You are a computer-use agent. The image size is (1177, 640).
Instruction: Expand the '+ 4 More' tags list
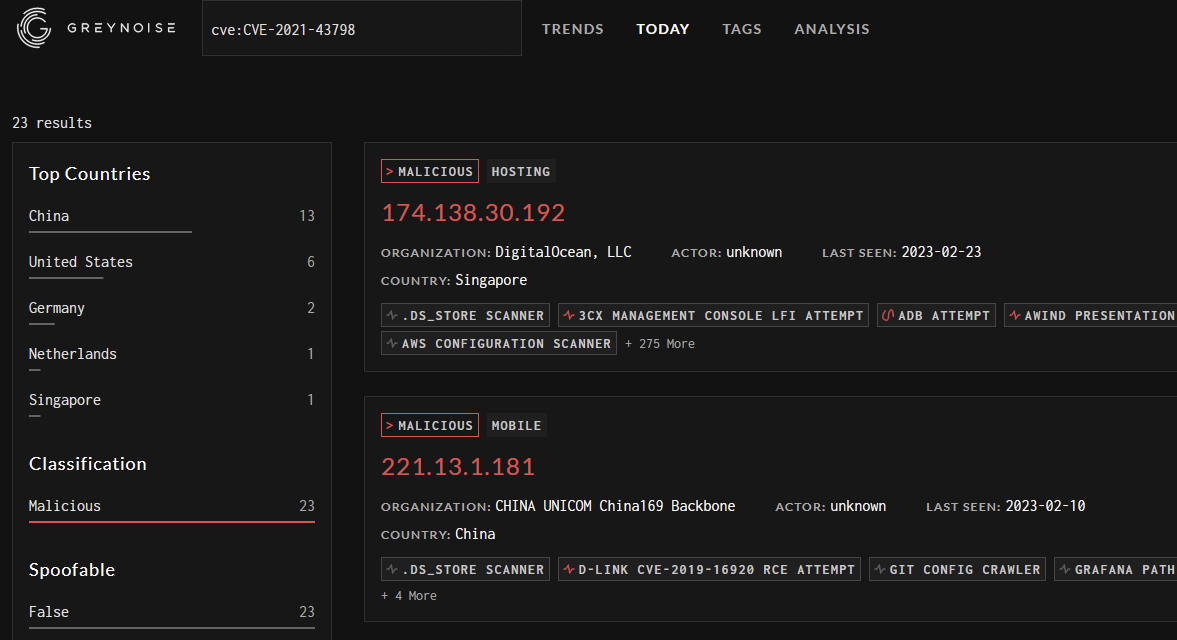click(x=409, y=596)
